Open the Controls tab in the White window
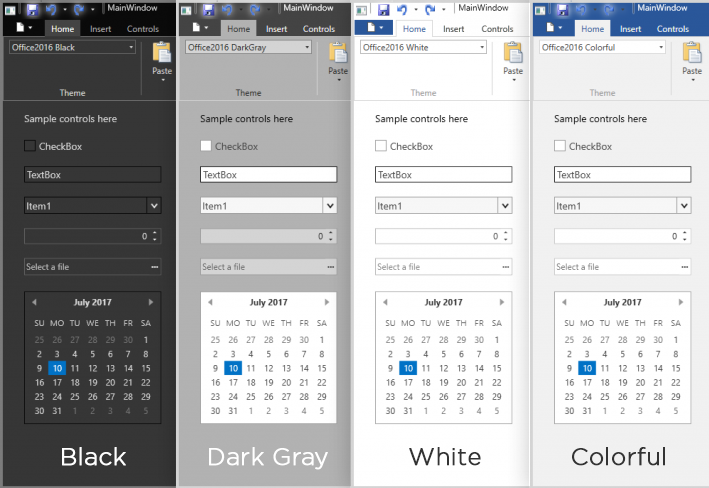This screenshot has height=488, width=709. pos(497,29)
